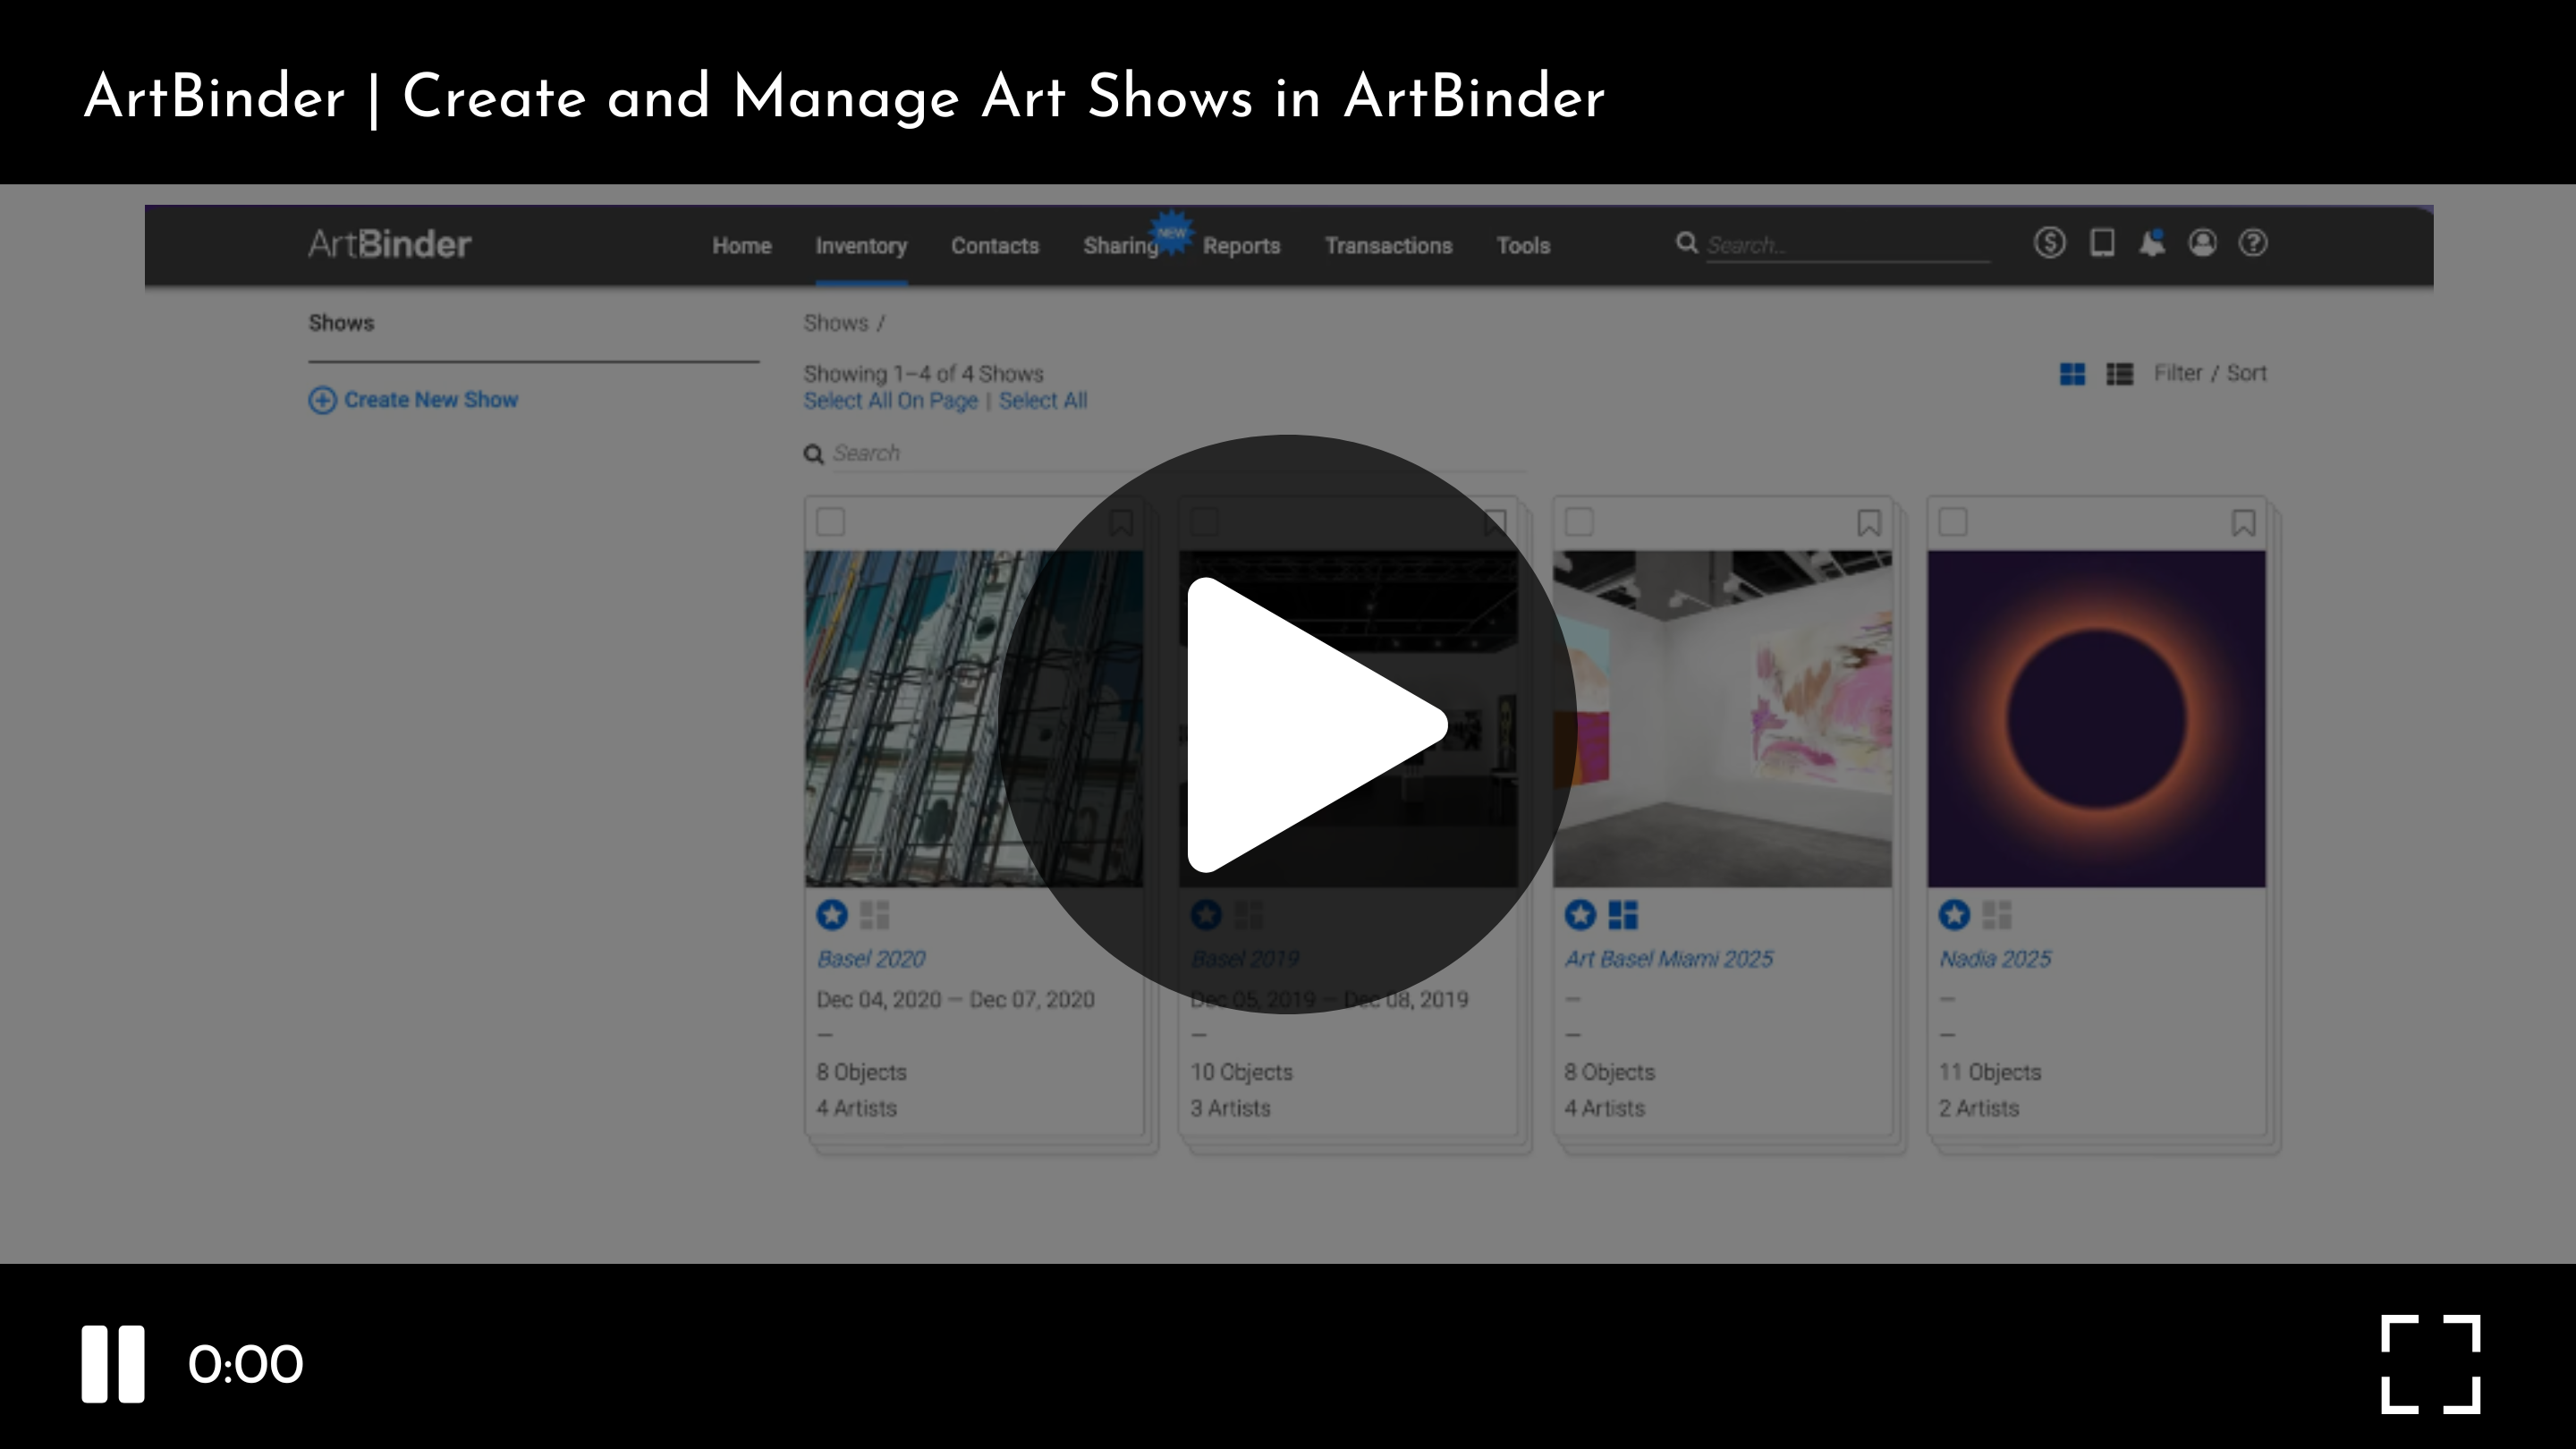This screenshot has width=2576, height=1449.
Task: Click the header search magnifier icon
Action: click(1686, 243)
